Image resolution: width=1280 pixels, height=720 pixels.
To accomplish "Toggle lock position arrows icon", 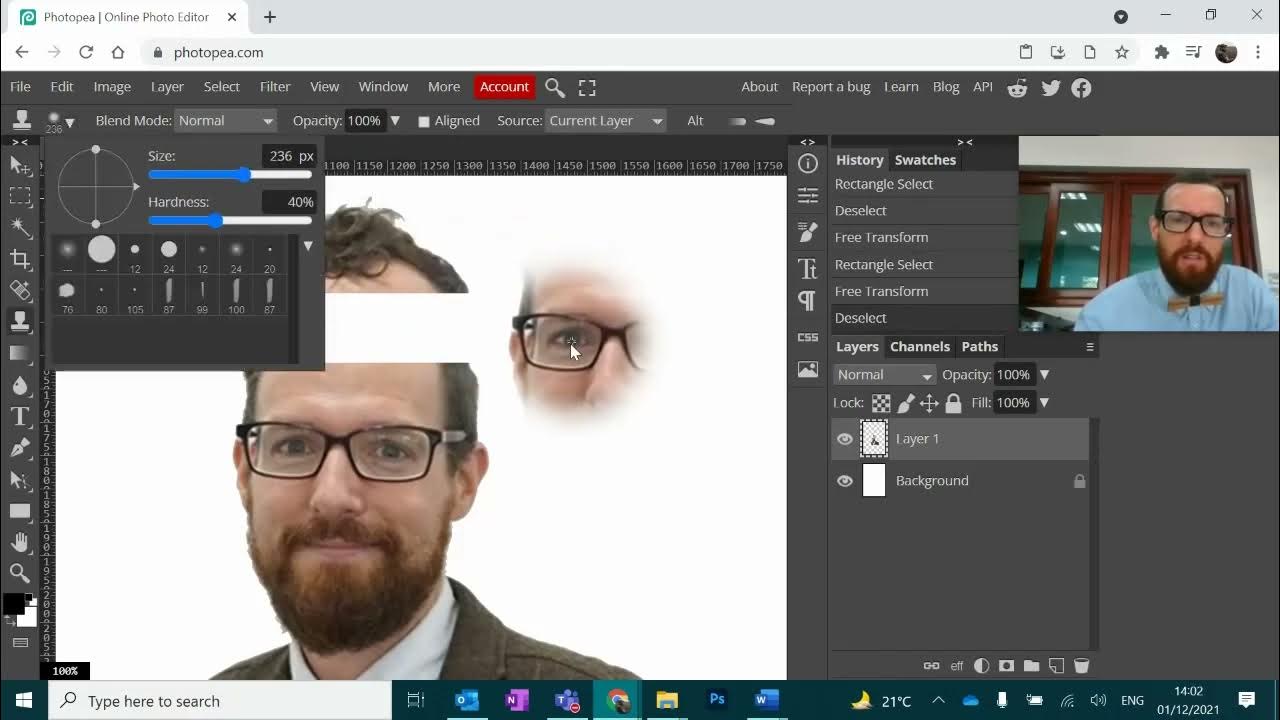I will point(929,403).
